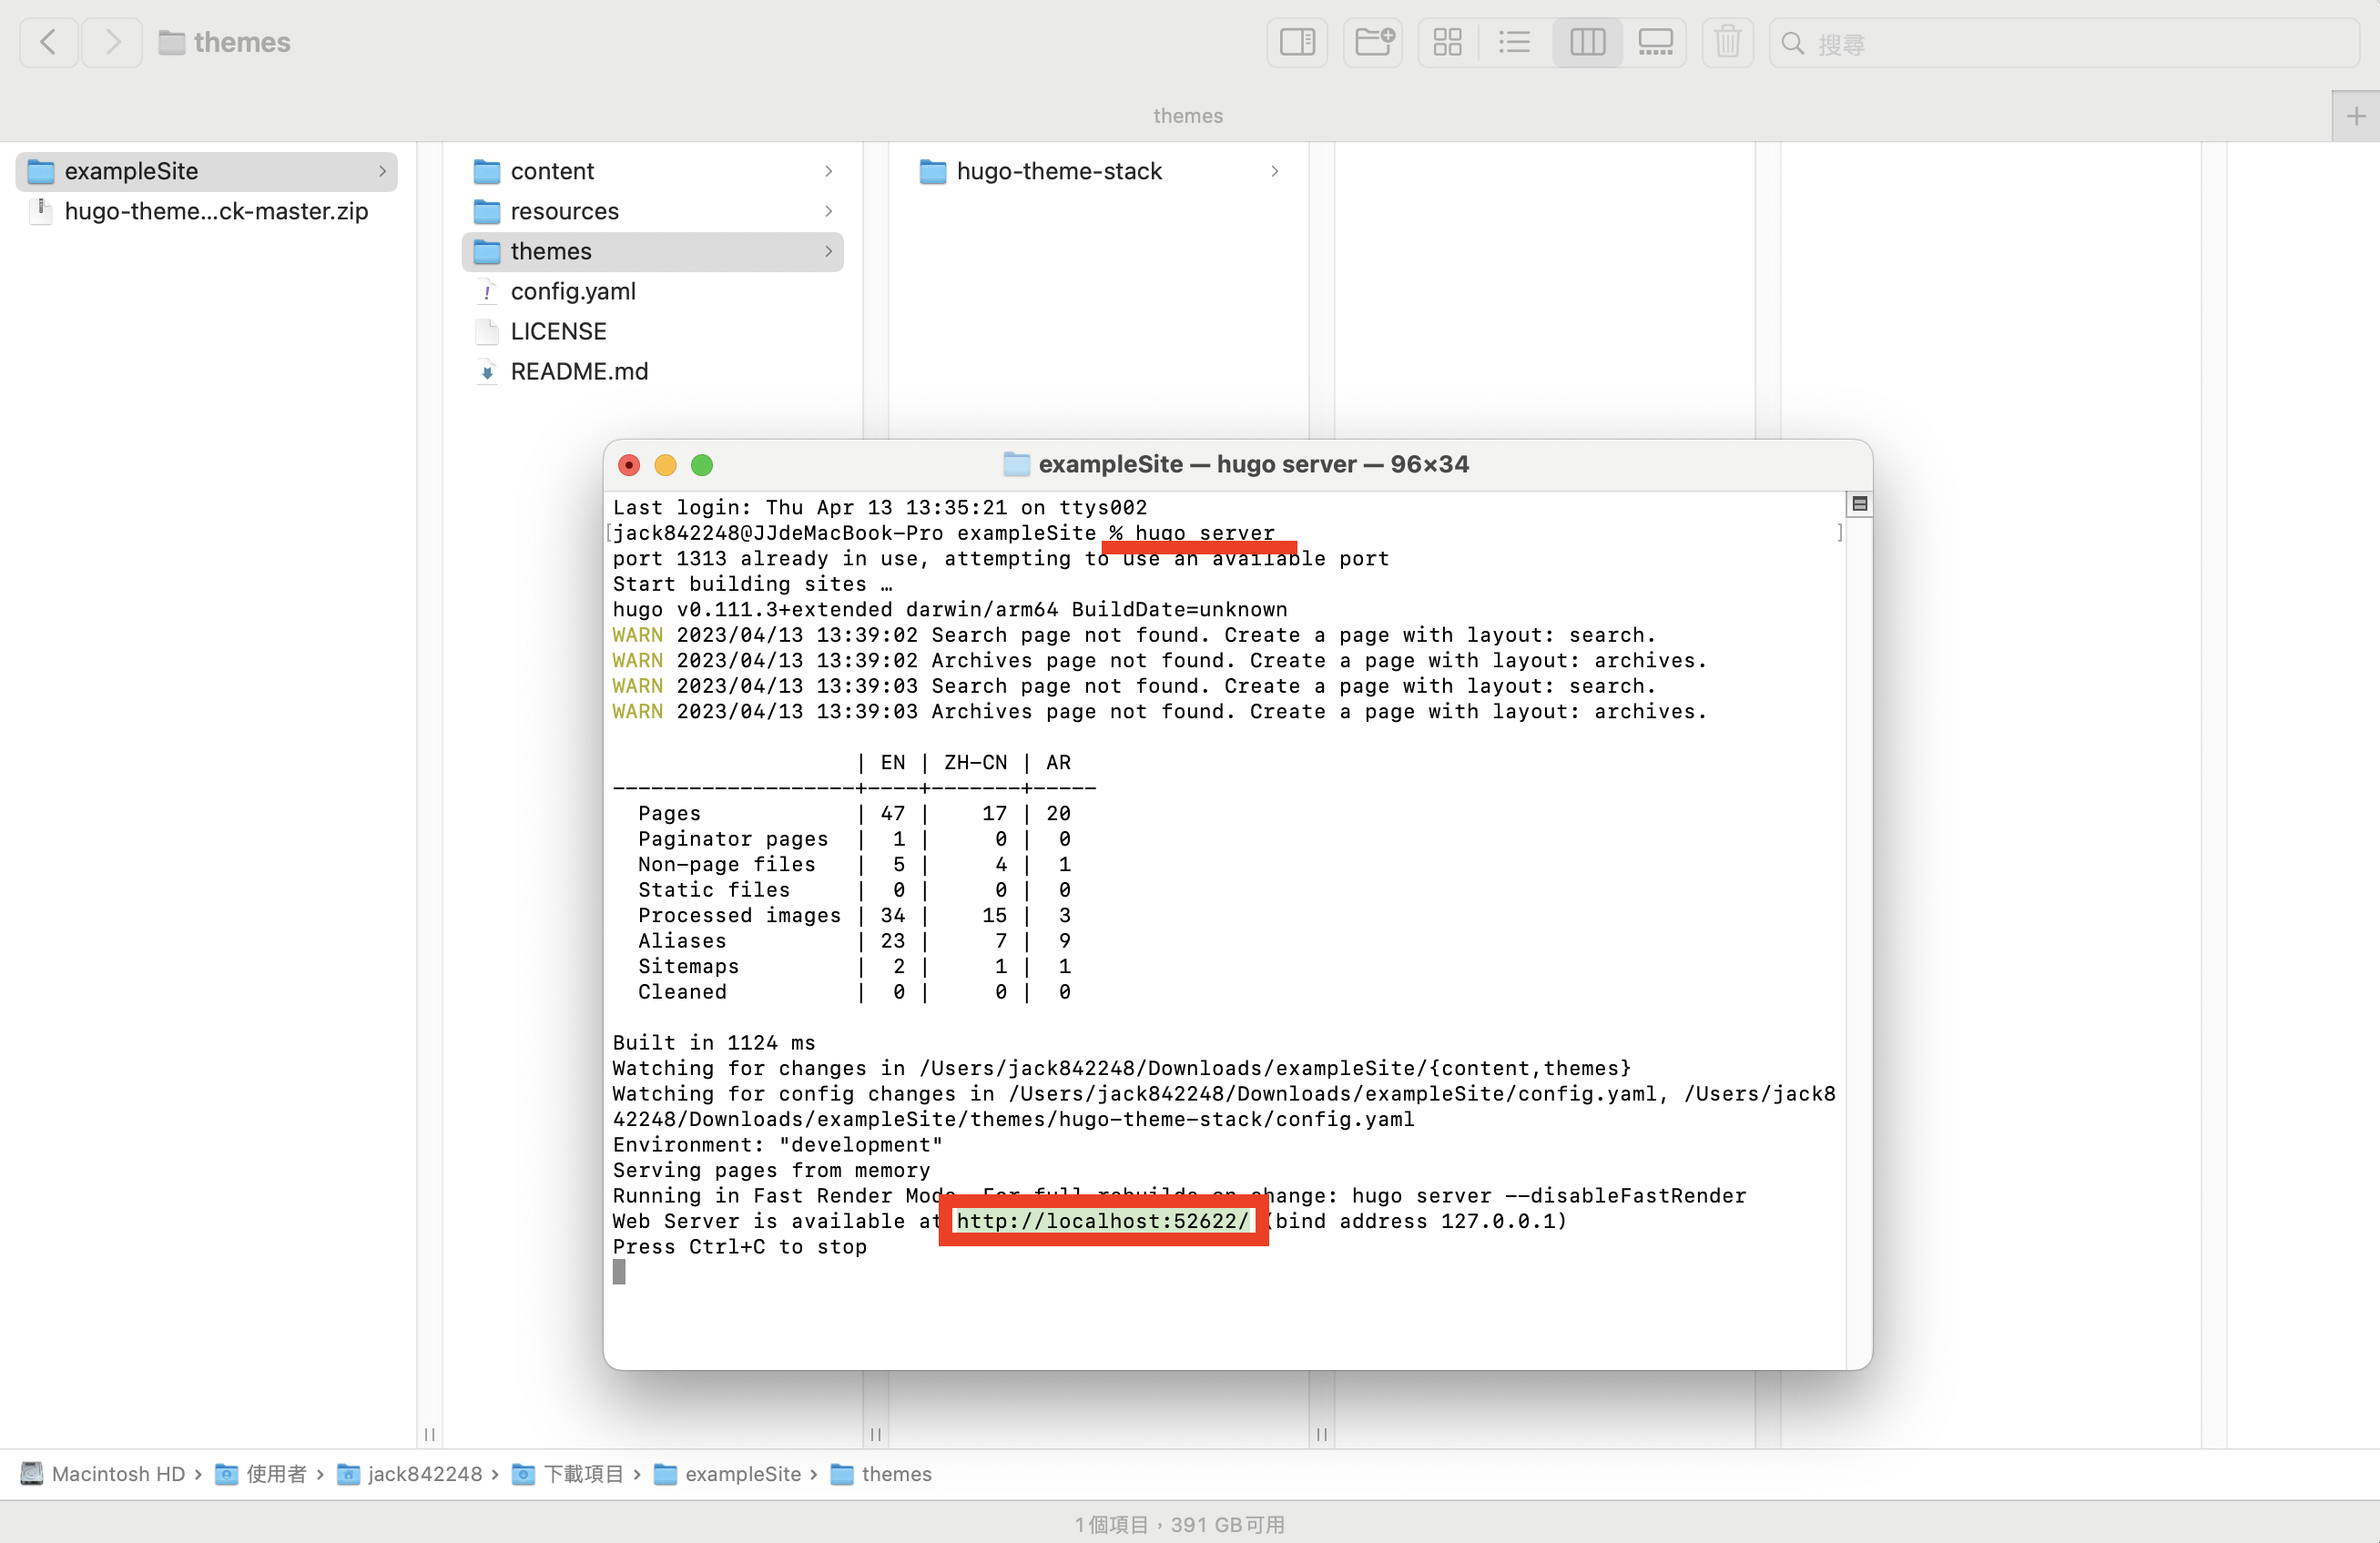Switch Finder to gallery view
The image size is (2380, 1543).
[x=1655, y=42]
